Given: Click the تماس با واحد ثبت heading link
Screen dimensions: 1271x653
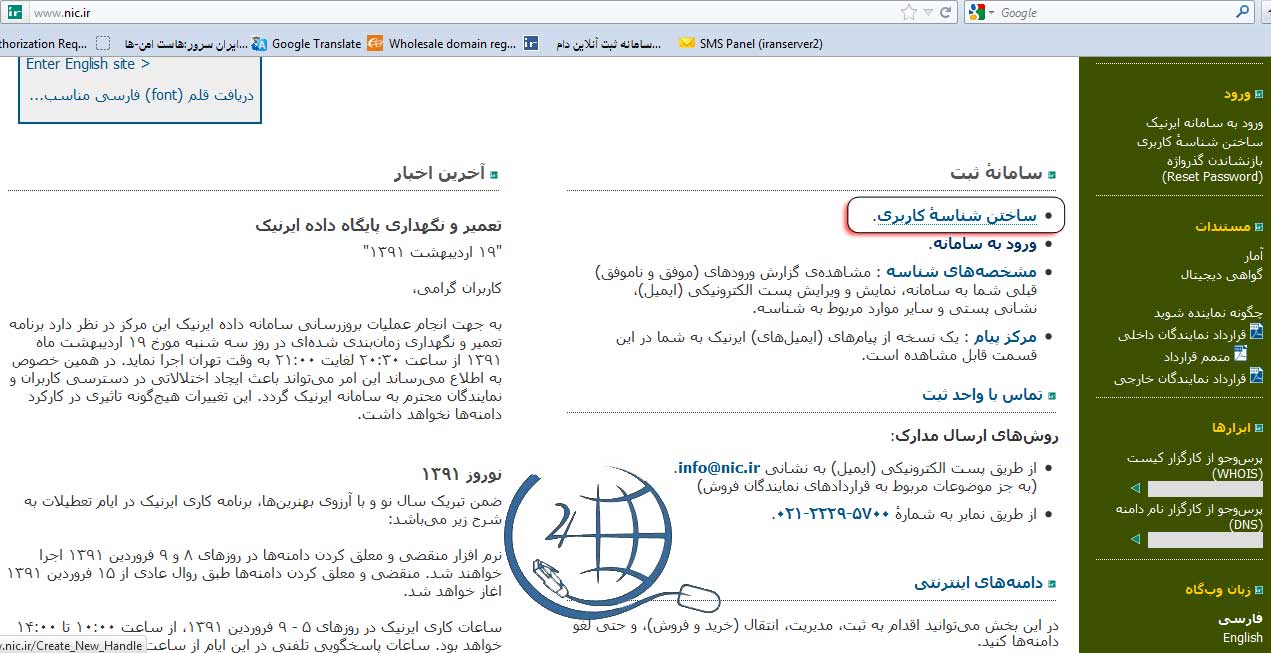Looking at the screenshot, I should click(981, 395).
